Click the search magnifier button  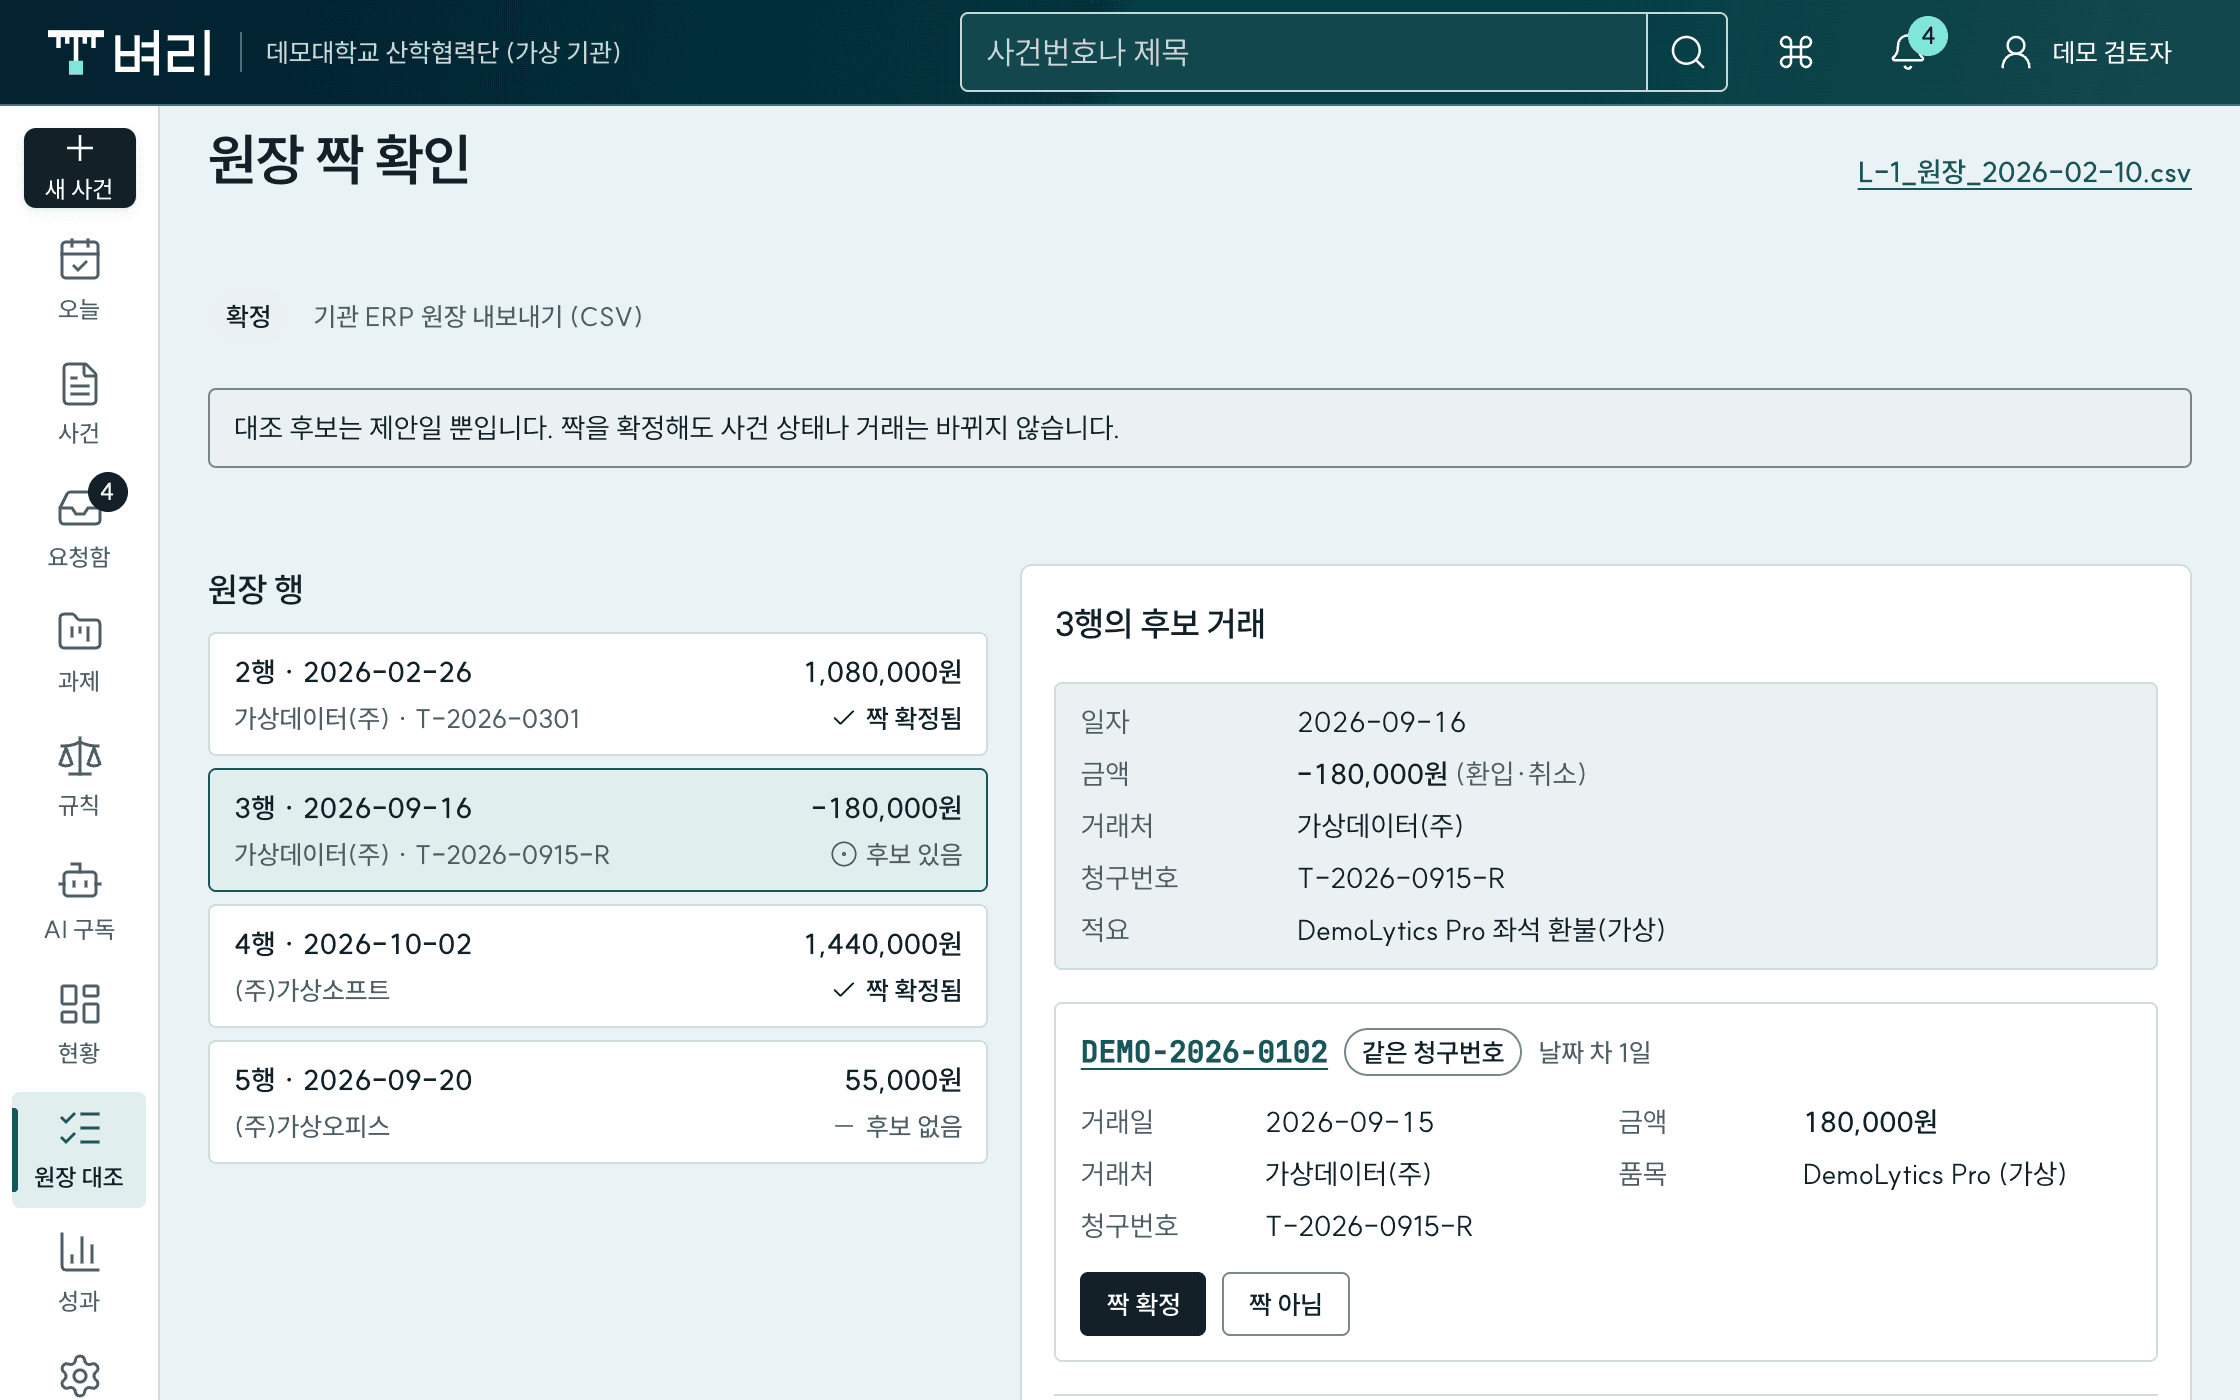coord(1687,52)
